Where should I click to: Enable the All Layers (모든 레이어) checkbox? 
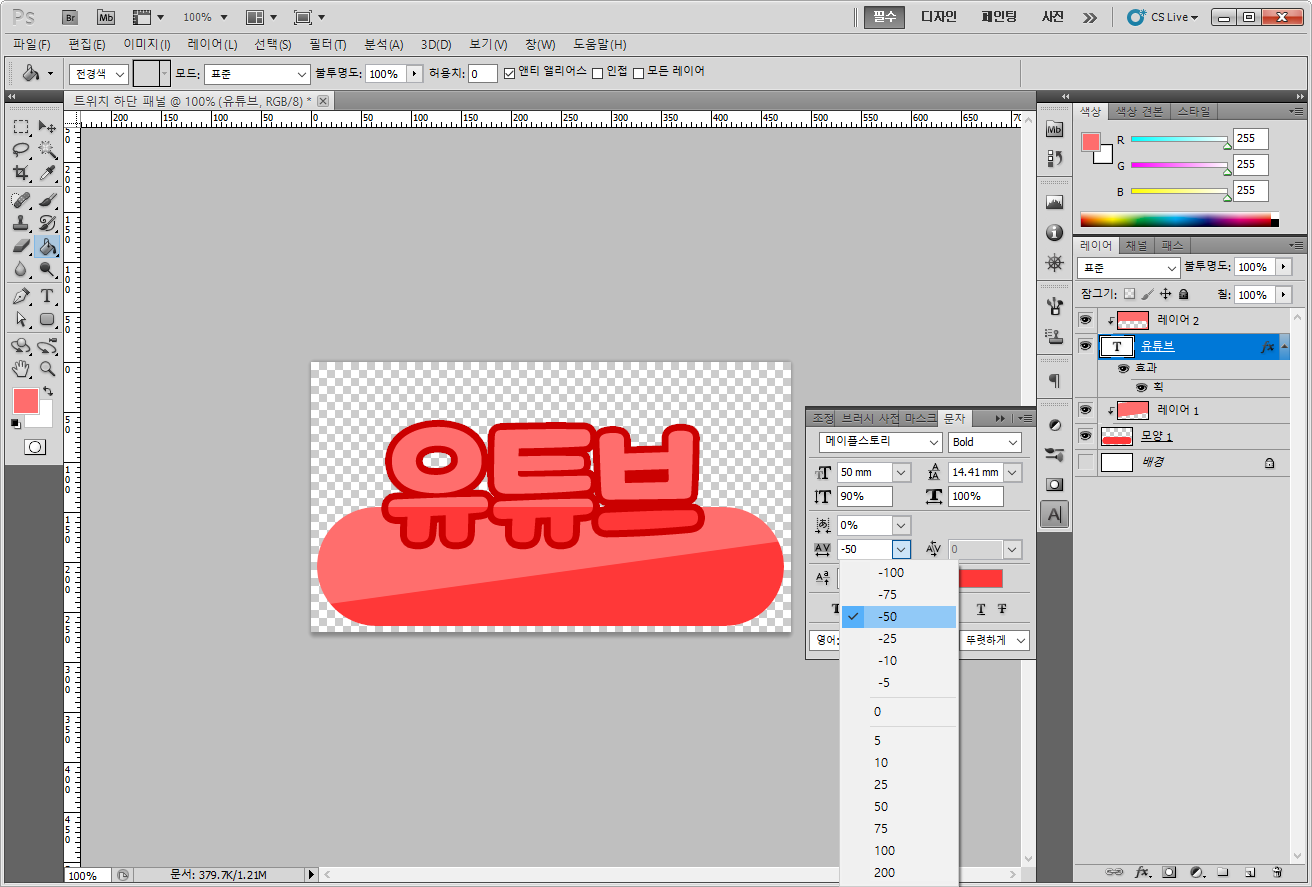tap(638, 73)
